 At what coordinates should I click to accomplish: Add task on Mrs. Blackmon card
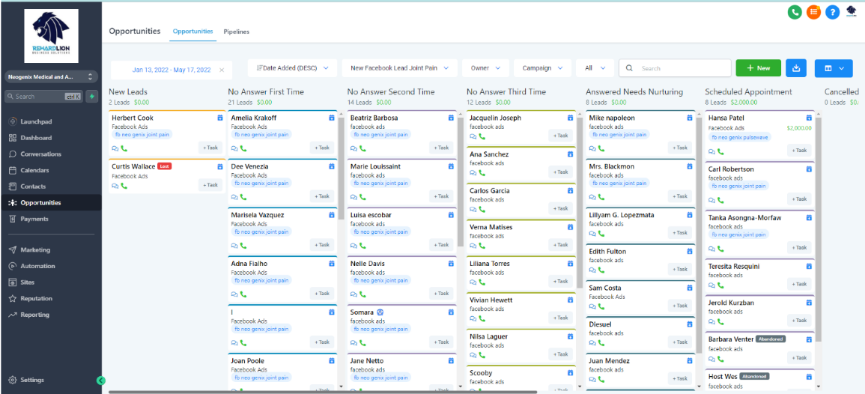[x=680, y=196]
